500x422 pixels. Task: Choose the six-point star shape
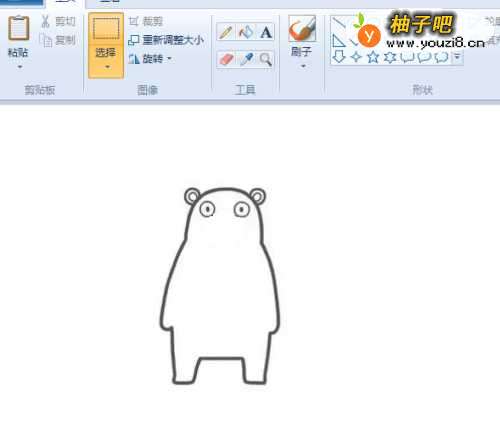(390, 57)
